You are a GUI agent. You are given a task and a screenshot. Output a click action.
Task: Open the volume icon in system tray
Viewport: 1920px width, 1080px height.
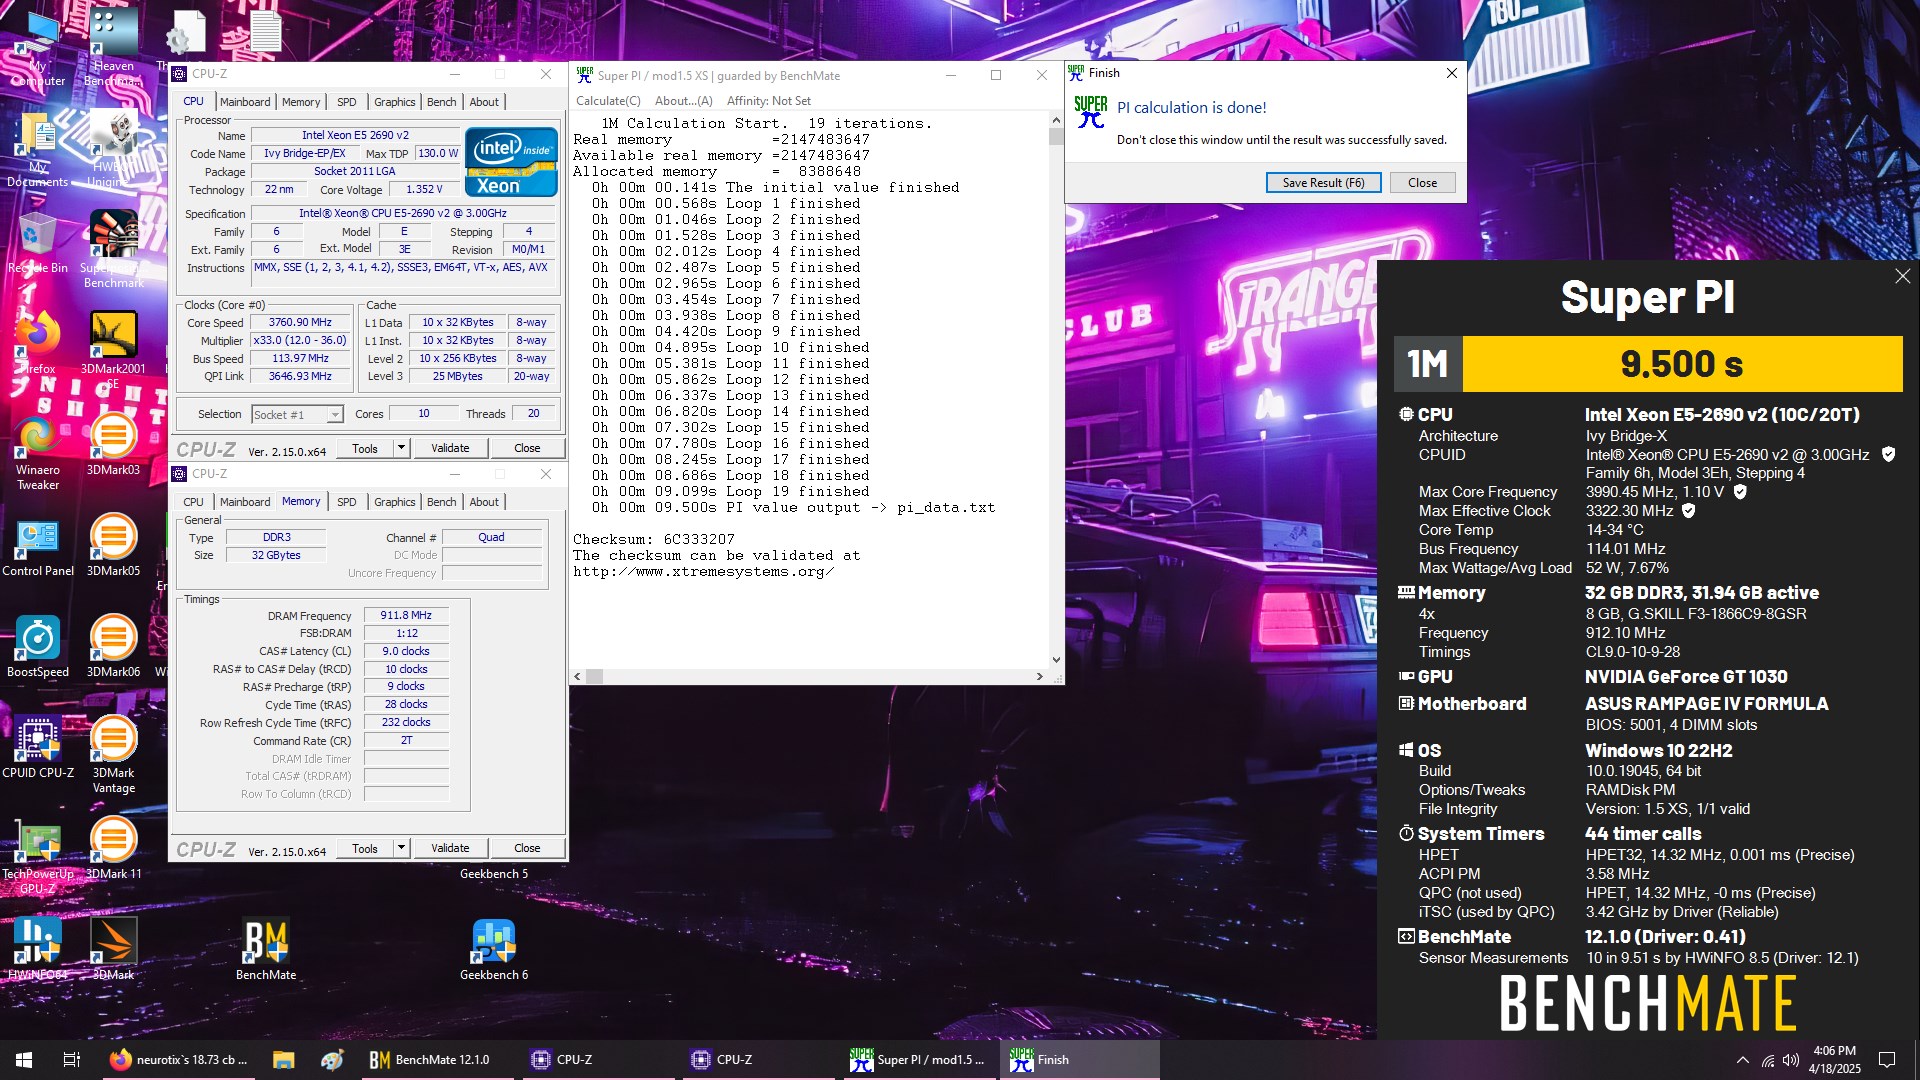[x=1791, y=1060]
